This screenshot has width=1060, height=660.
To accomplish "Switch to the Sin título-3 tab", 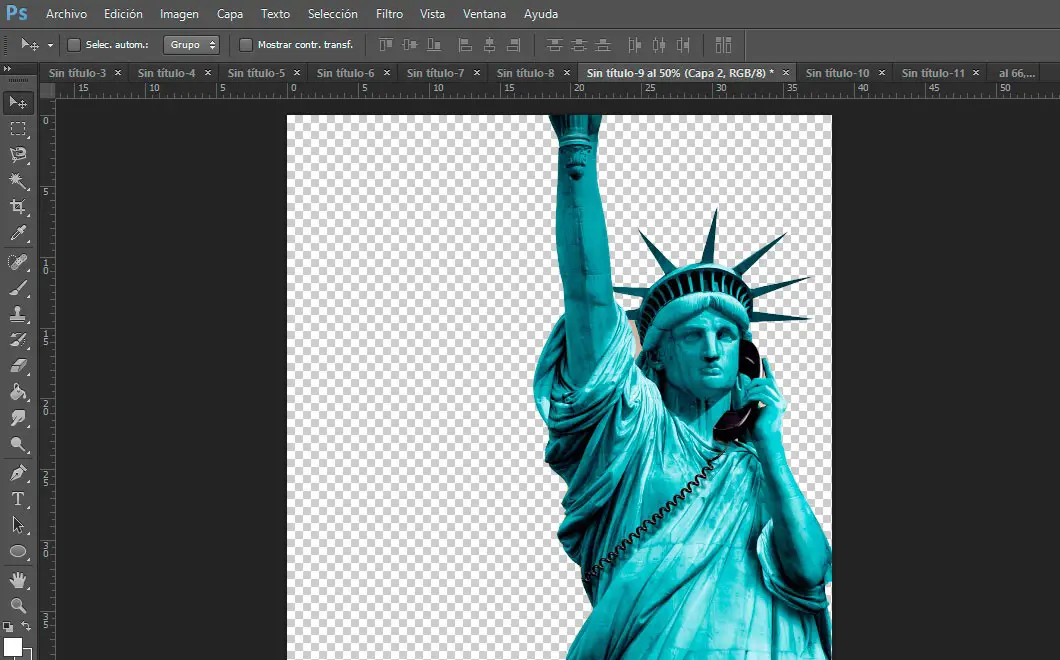I will (77, 73).
